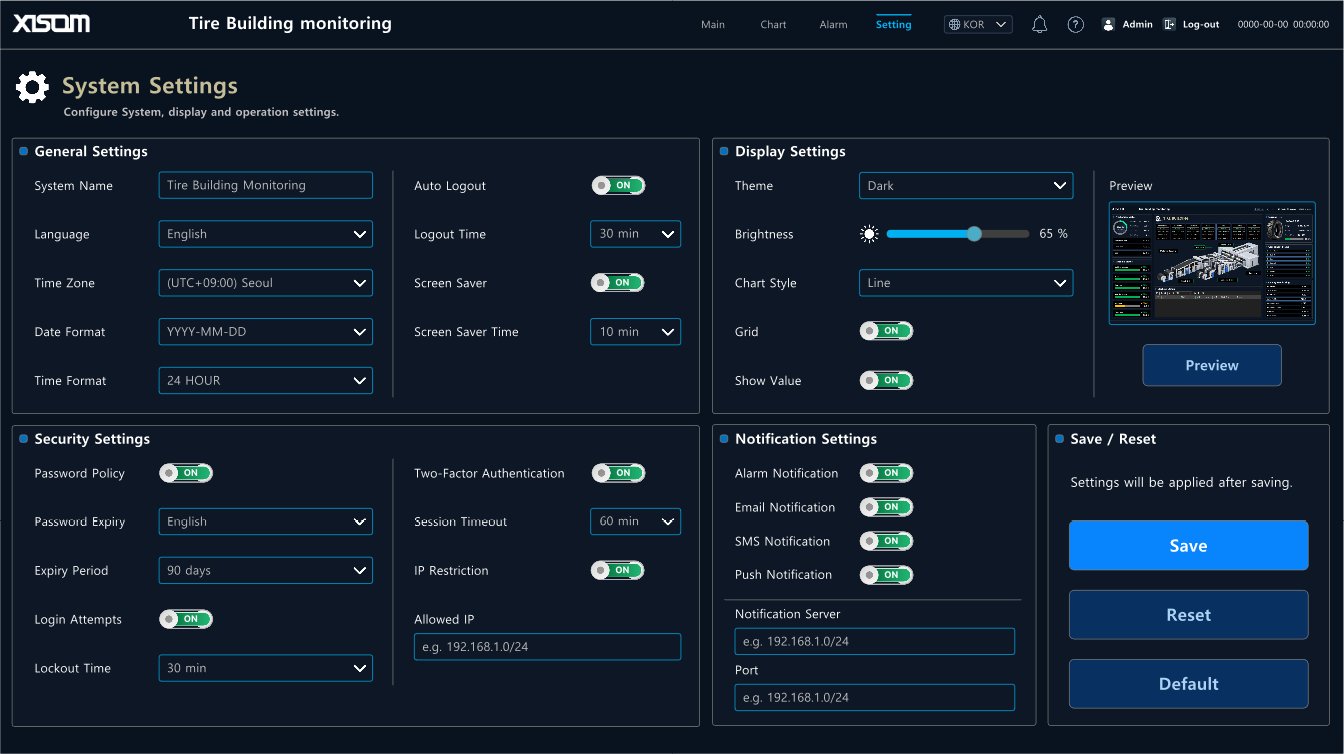The image size is (1344, 754).
Task: Open the Session Timeout dropdown
Action: tap(635, 521)
